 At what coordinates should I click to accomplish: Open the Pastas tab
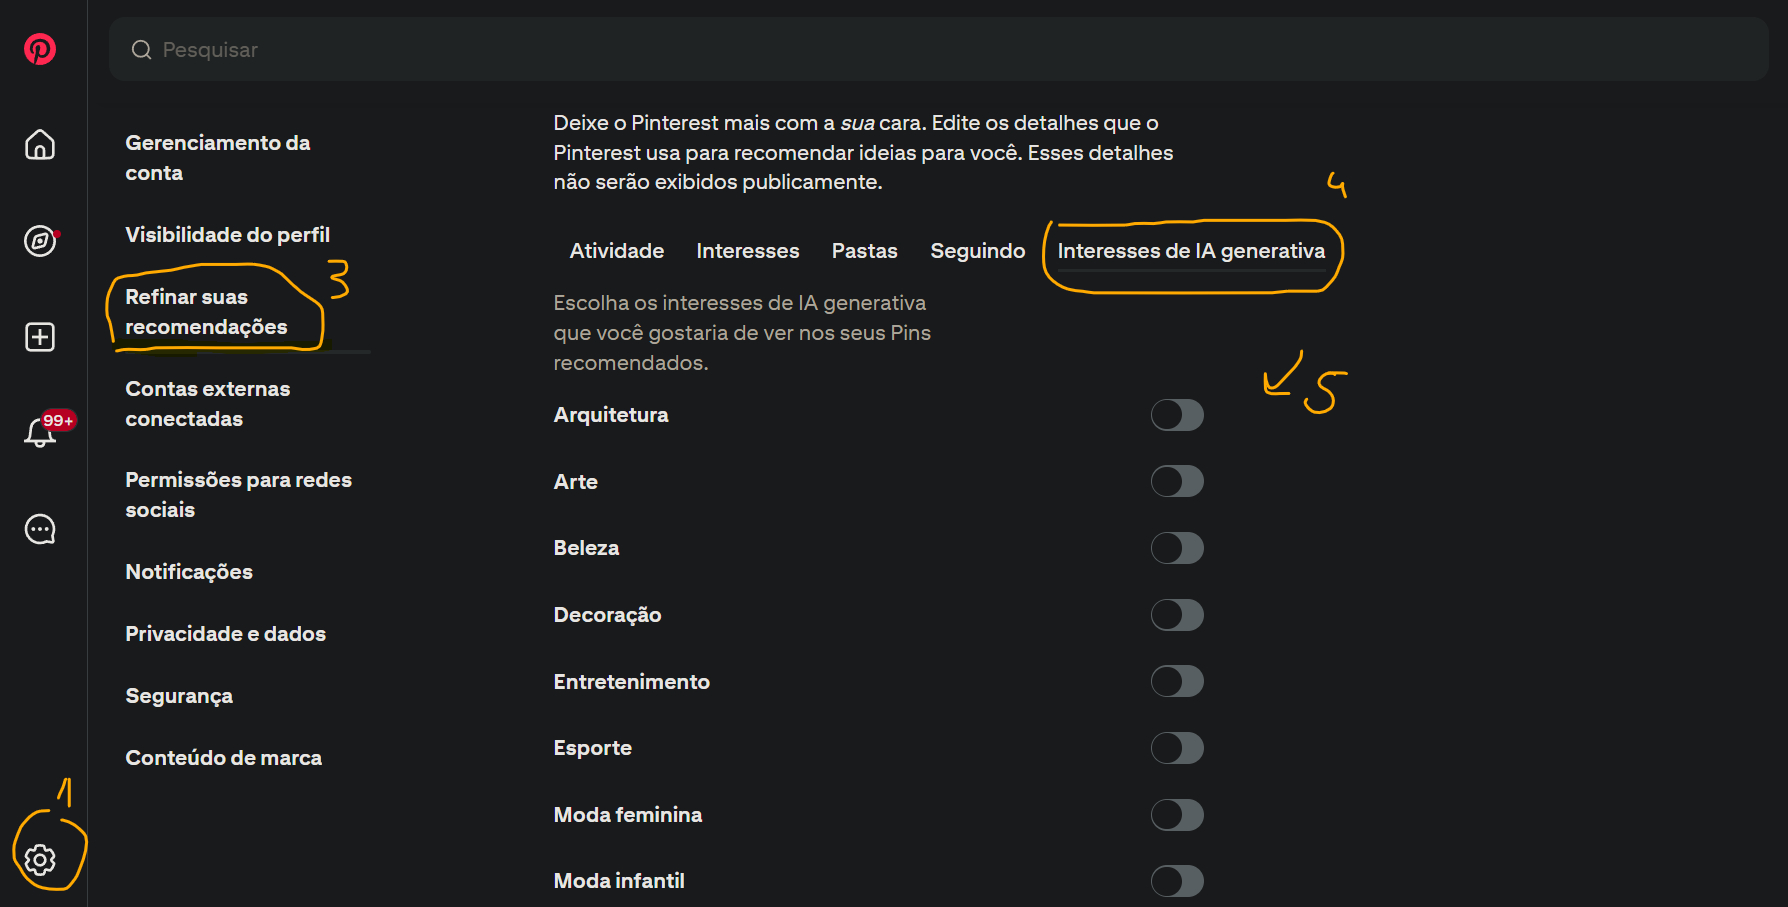pos(865,251)
